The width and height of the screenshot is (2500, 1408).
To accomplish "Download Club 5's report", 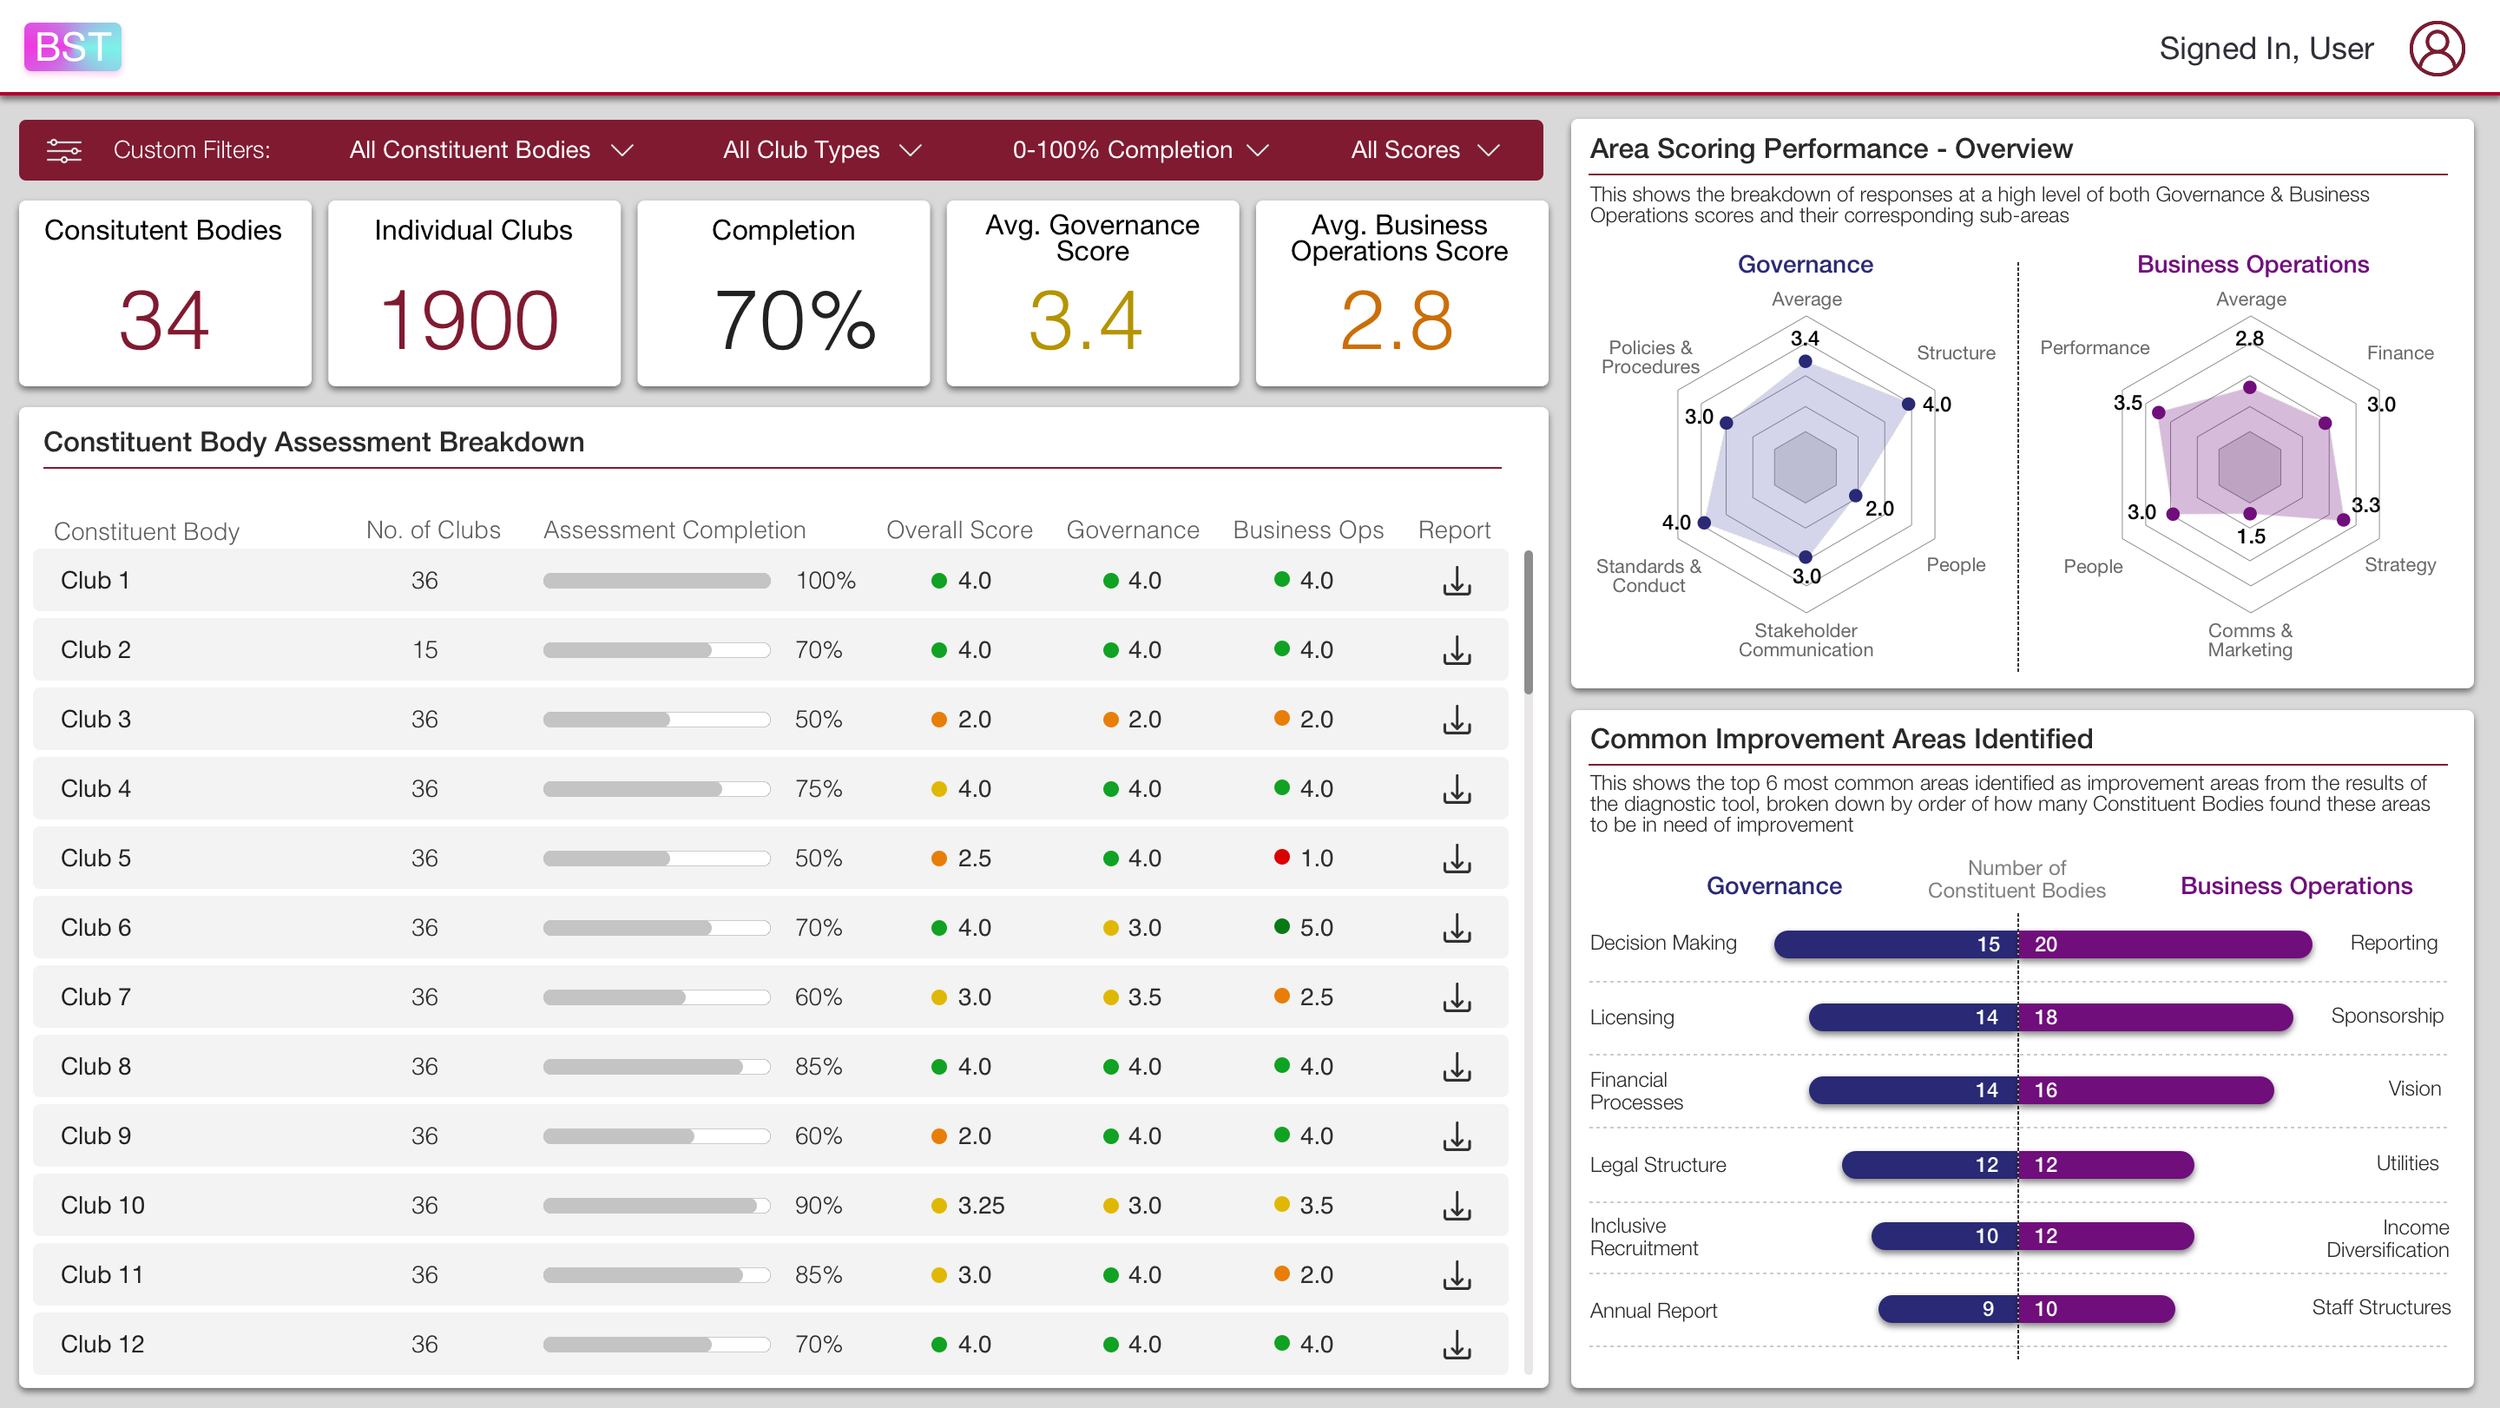I will (1458, 858).
